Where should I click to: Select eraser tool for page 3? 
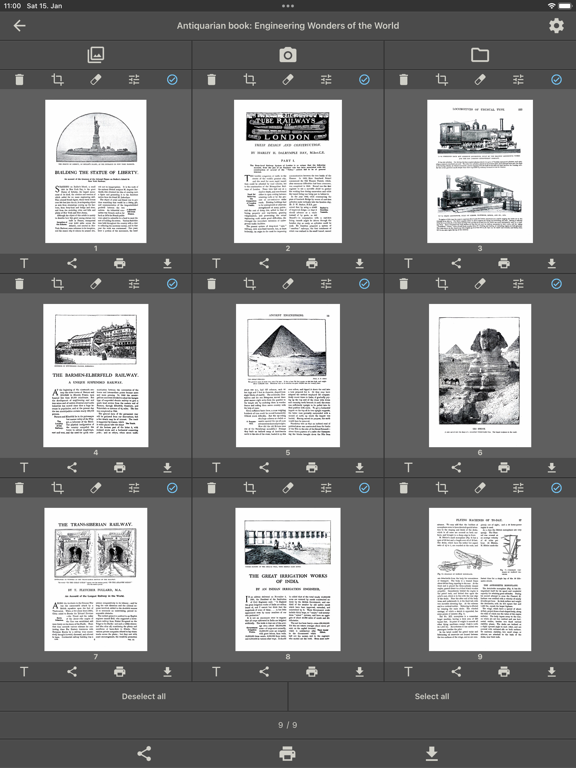point(480,79)
